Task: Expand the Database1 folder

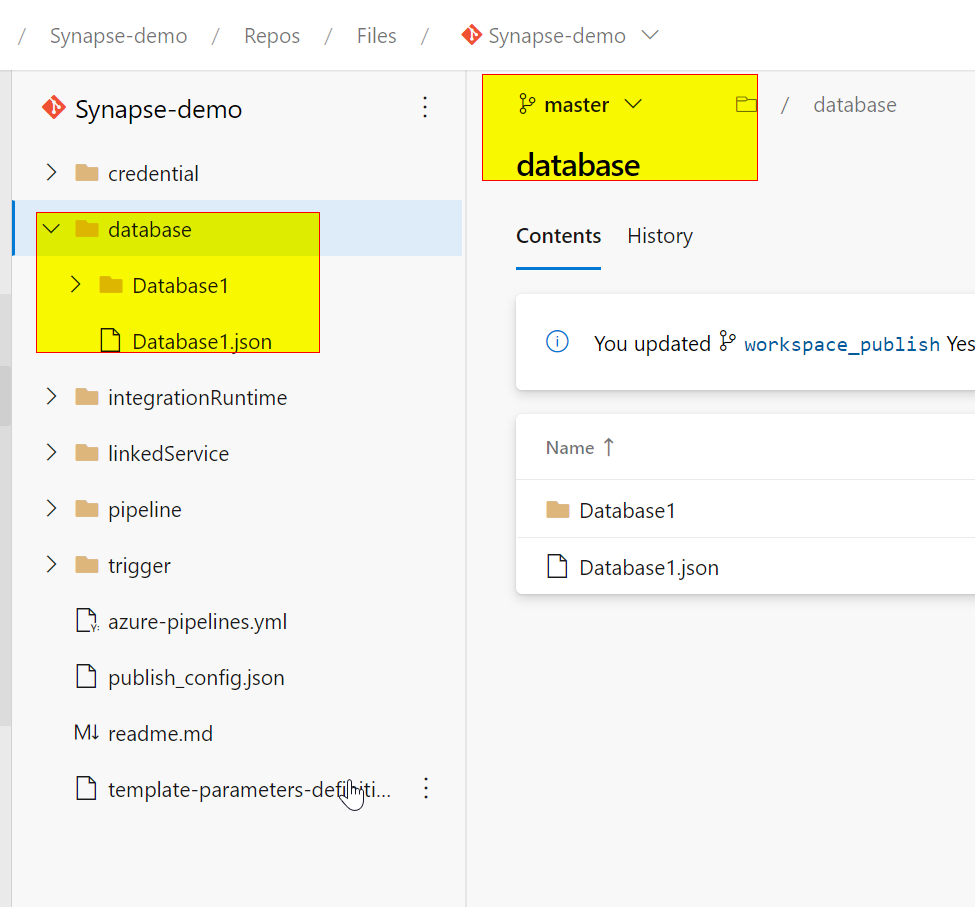Action: (75, 285)
